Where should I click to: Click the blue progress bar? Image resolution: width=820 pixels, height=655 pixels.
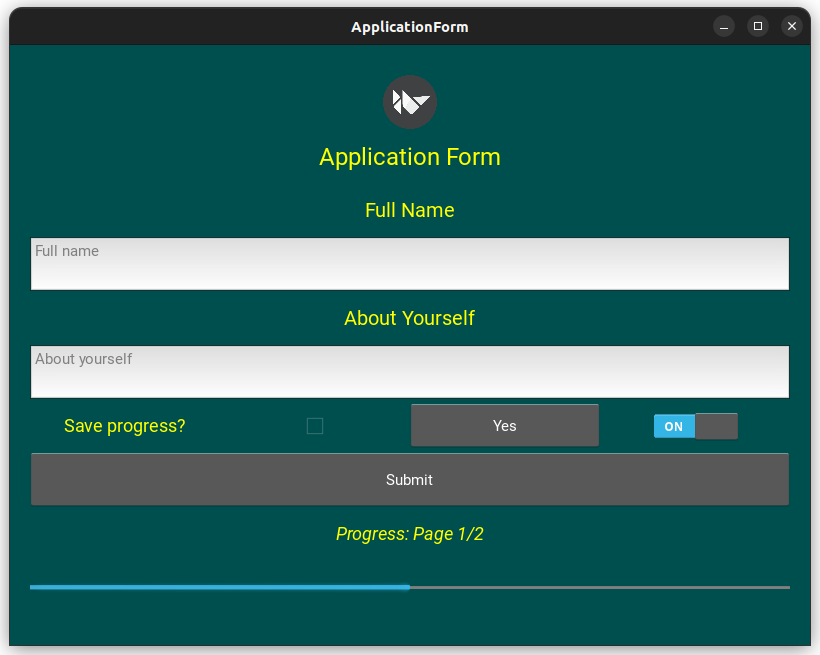tap(409, 588)
